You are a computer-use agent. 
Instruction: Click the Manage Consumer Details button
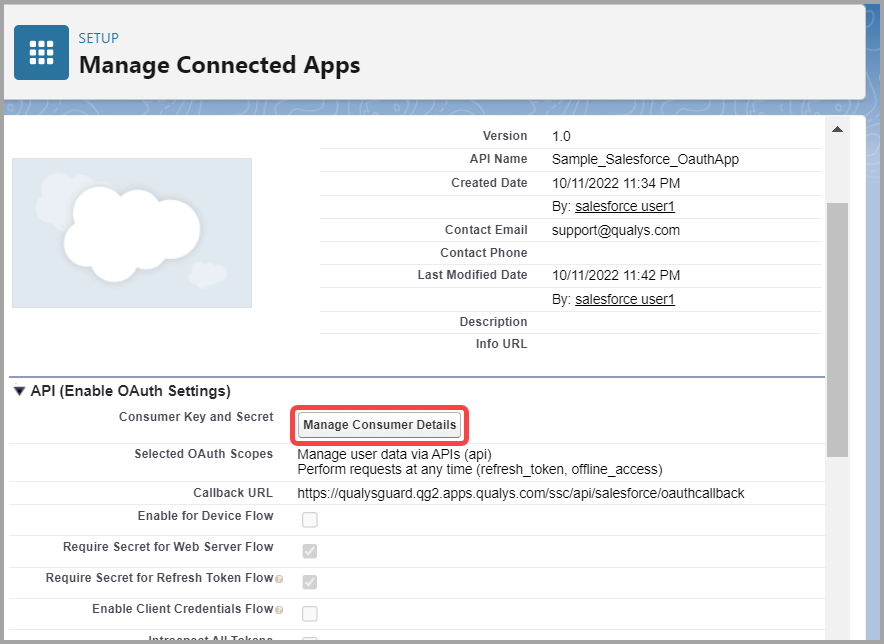point(379,425)
